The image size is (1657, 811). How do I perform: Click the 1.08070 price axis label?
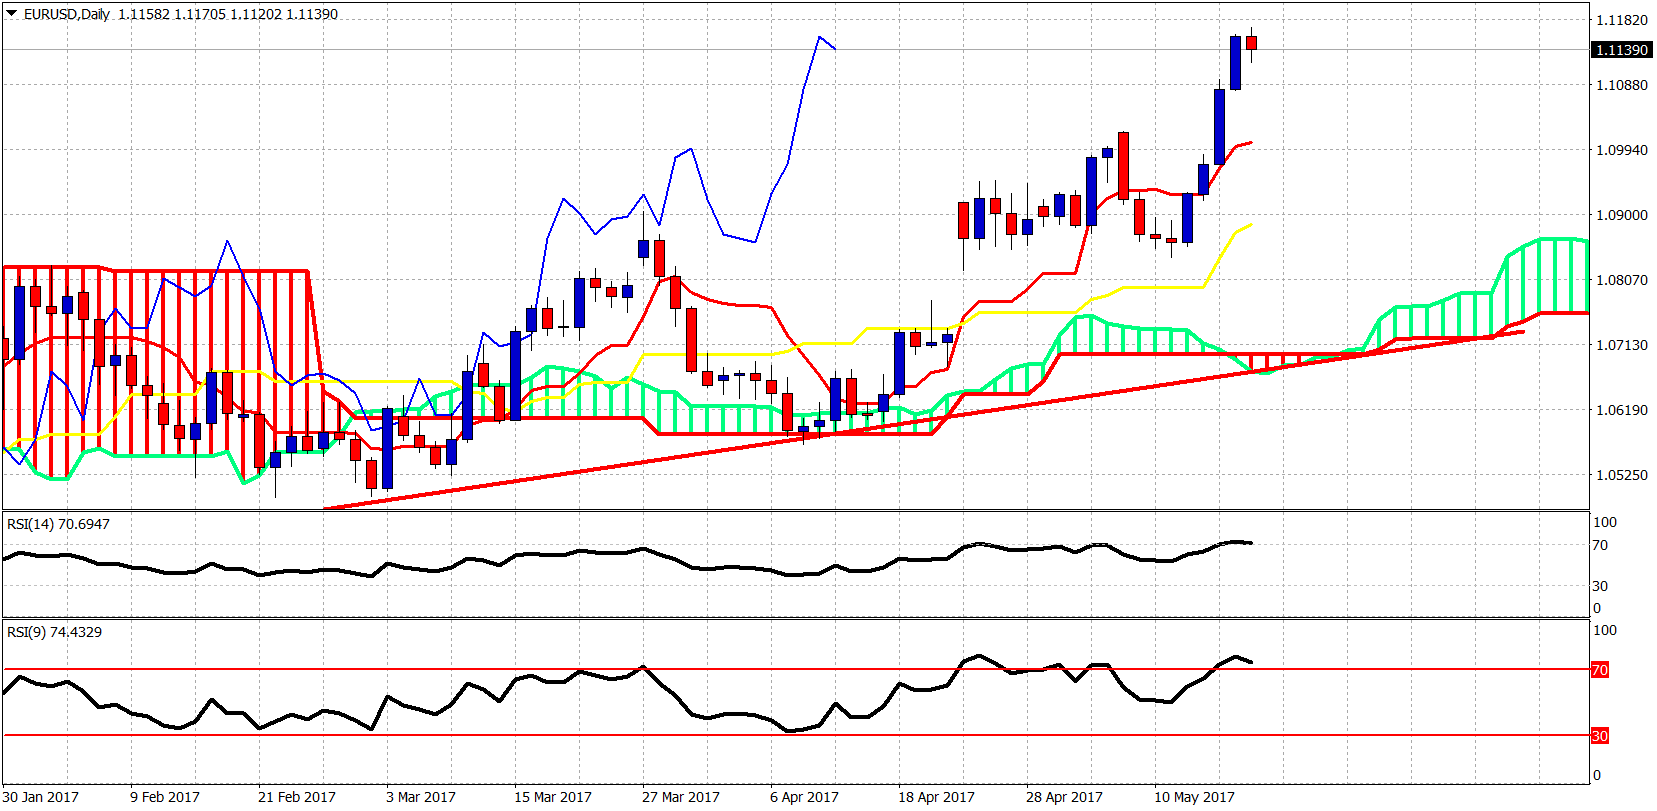(1622, 280)
